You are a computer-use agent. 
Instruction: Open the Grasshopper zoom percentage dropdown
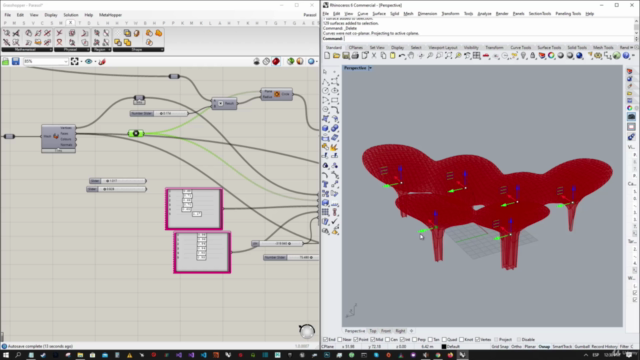tap(66, 61)
